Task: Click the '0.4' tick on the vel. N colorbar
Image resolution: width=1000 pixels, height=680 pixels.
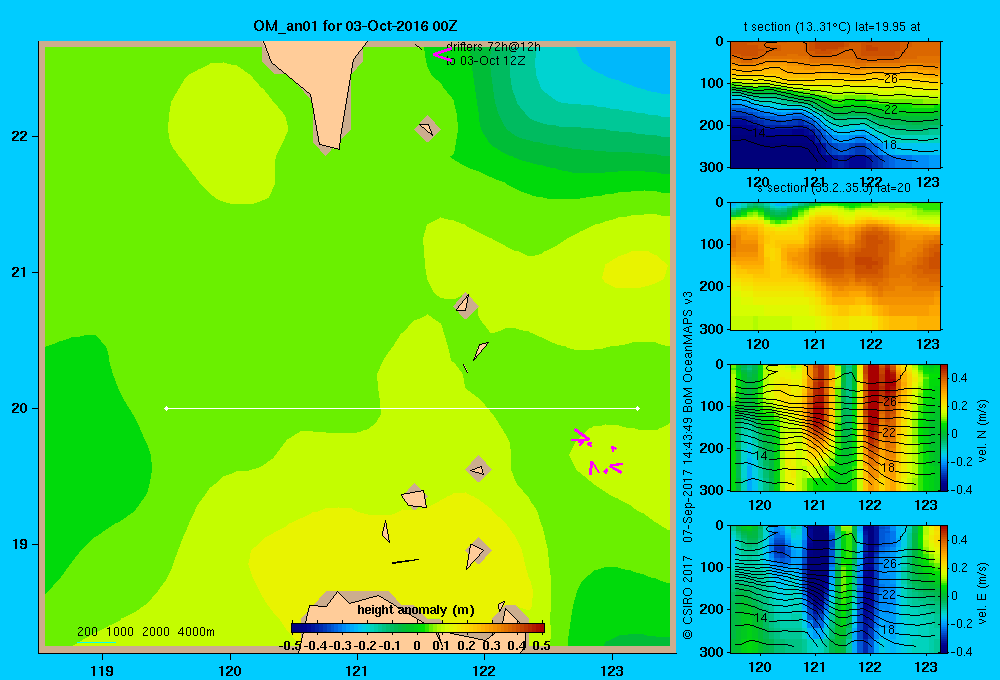Action: [x=960, y=378]
